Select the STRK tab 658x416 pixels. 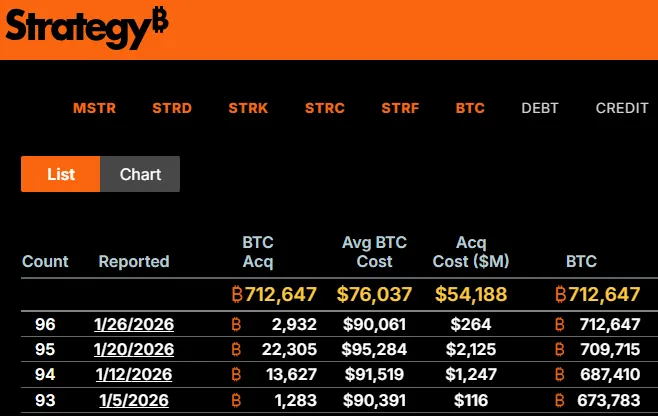pos(248,108)
